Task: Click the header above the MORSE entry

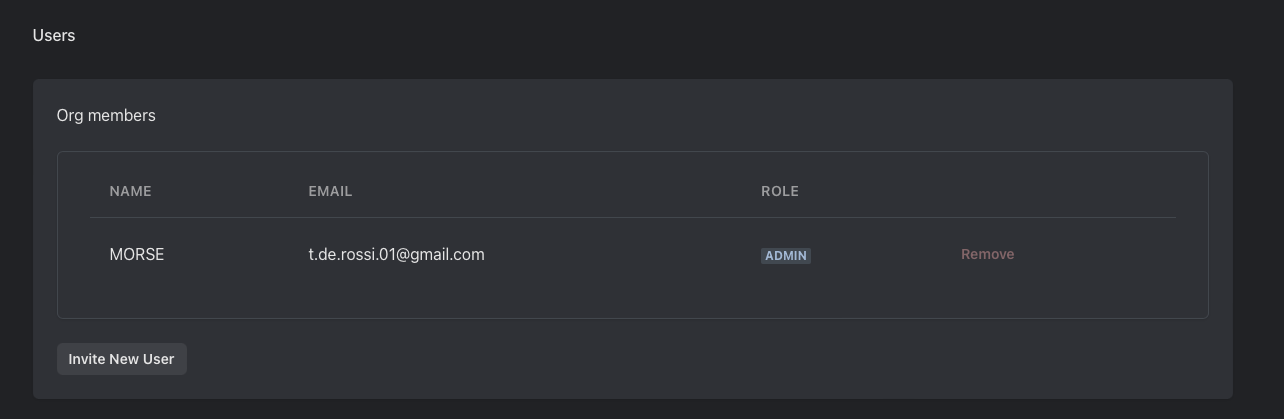Action: [130, 191]
